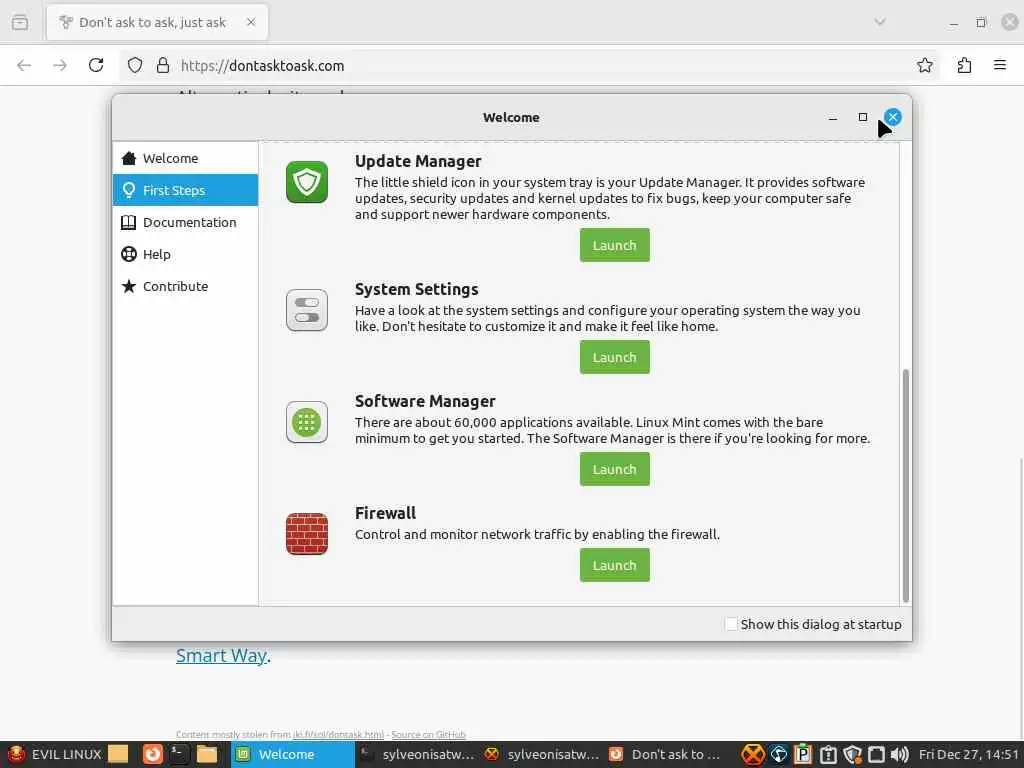
Task: Go forward in Firefox
Action: [59, 65]
